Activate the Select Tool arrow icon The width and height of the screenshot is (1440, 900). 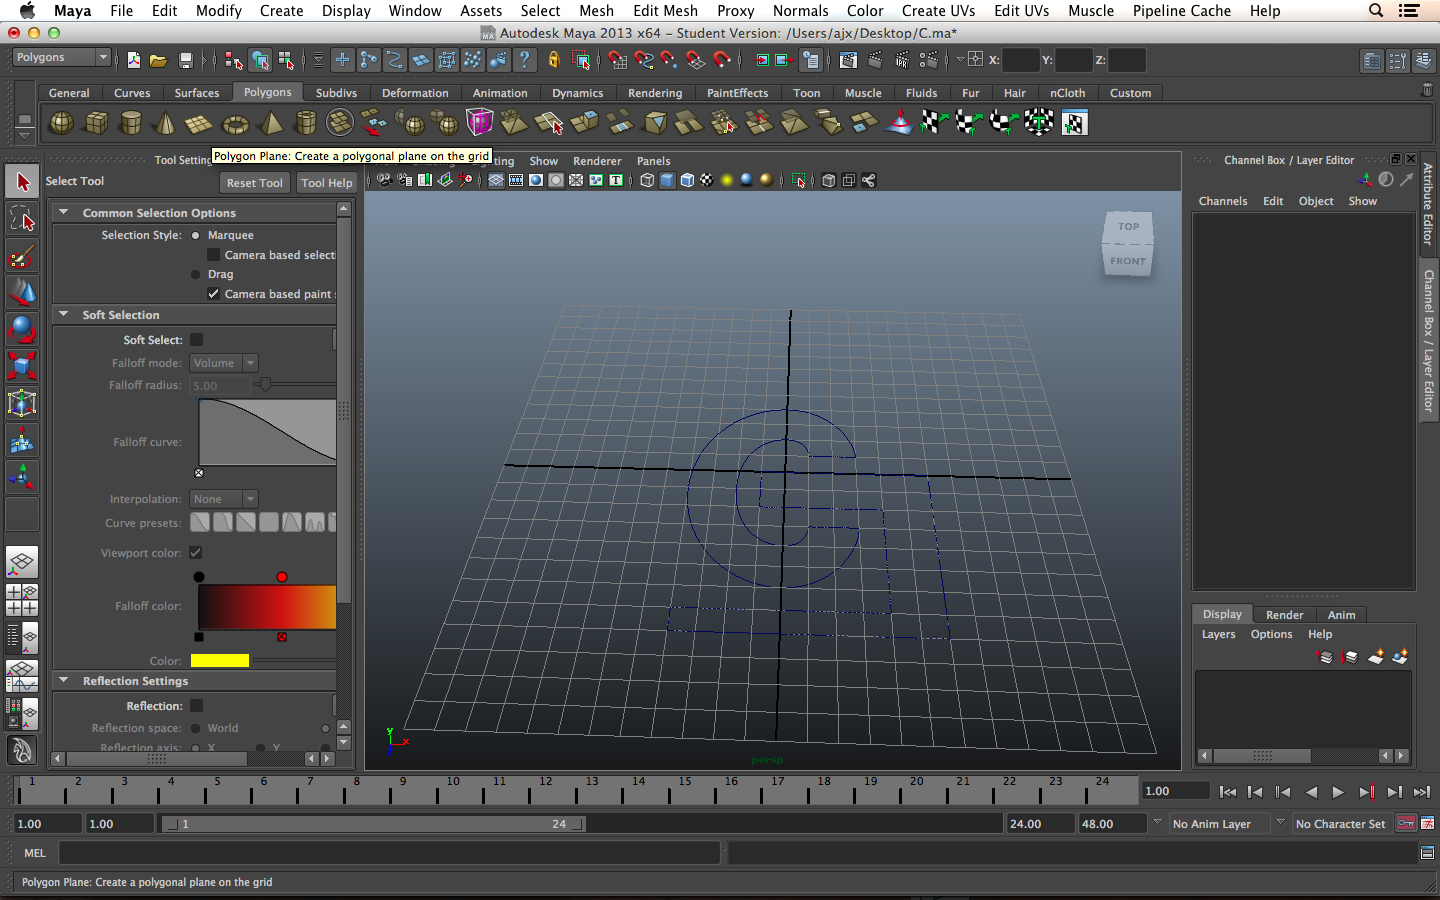coord(22,182)
